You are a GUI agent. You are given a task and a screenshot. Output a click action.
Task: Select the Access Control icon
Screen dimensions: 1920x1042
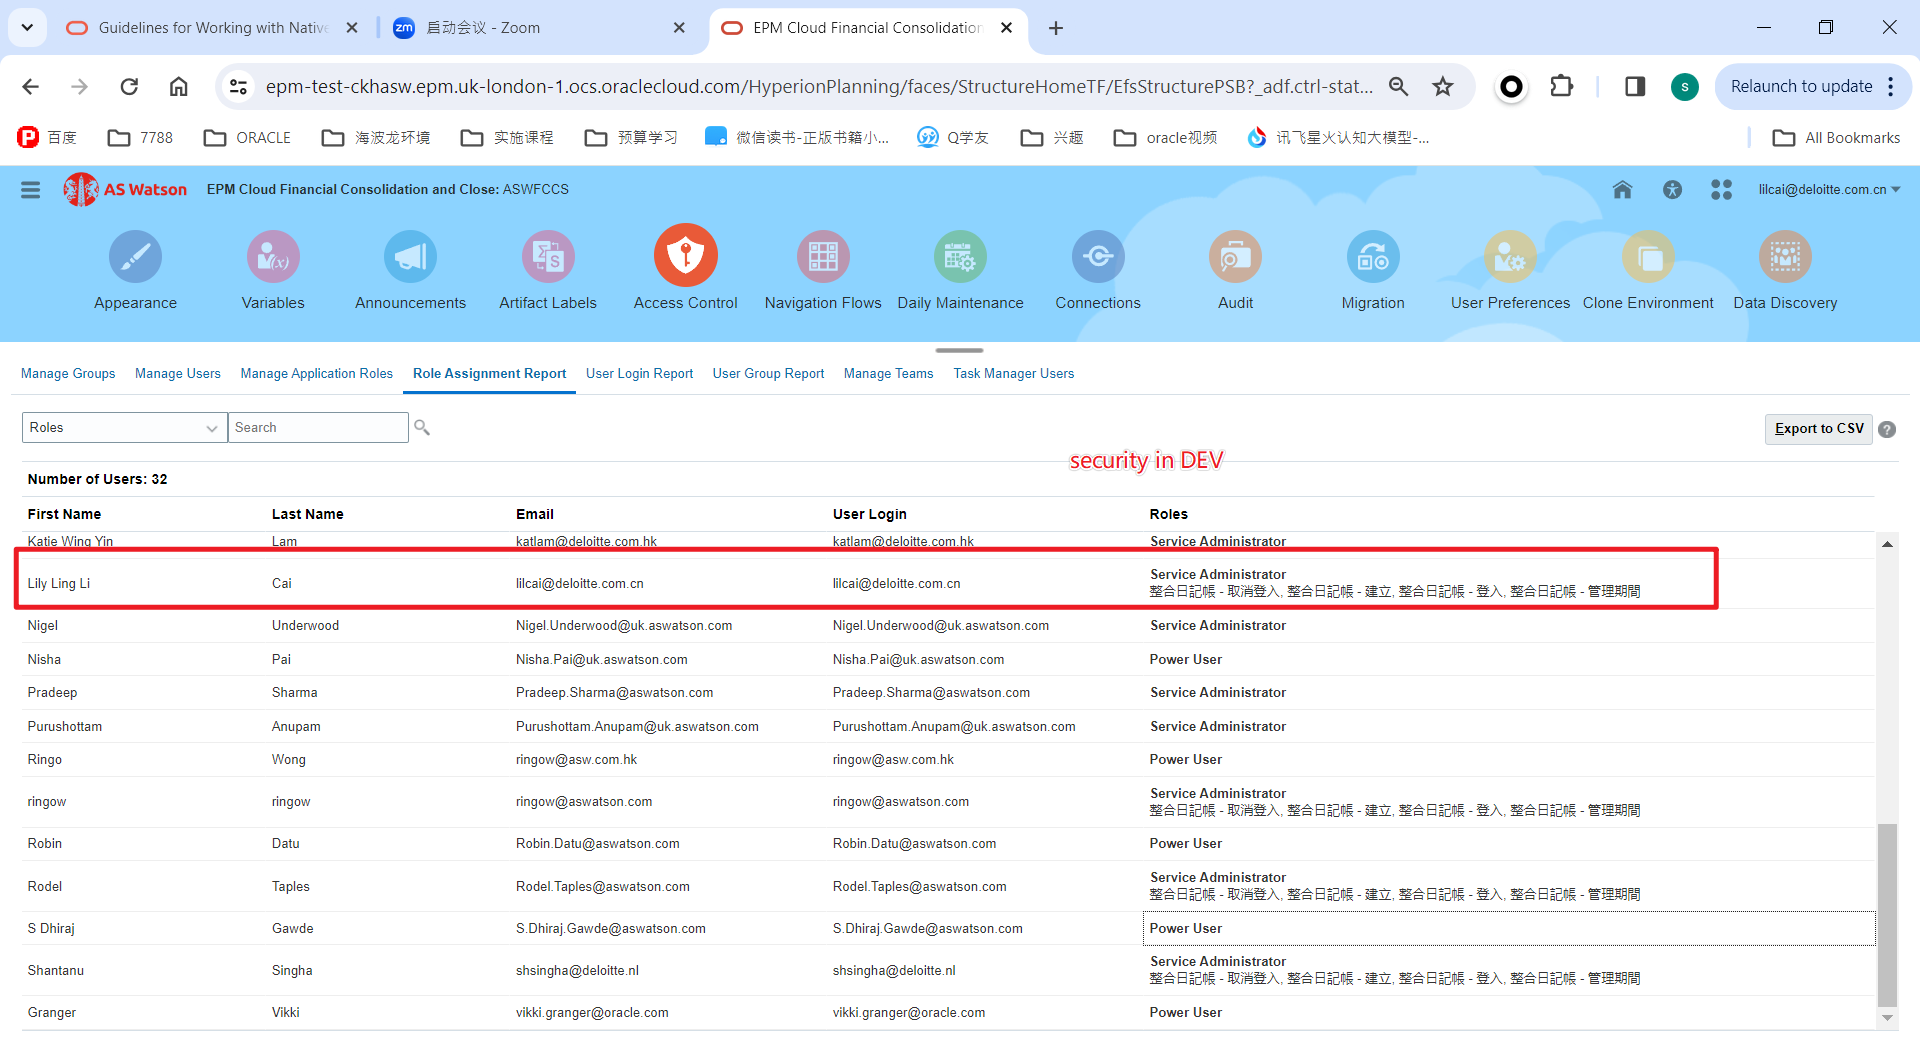pos(685,255)
